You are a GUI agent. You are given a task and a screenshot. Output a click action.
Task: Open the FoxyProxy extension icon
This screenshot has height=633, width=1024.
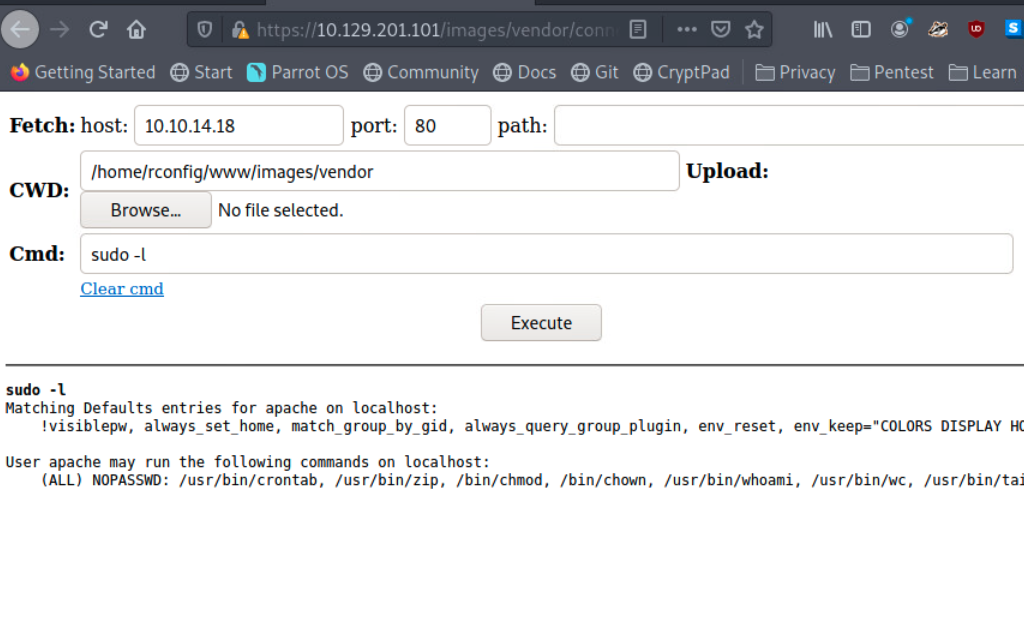pos(938,29)
